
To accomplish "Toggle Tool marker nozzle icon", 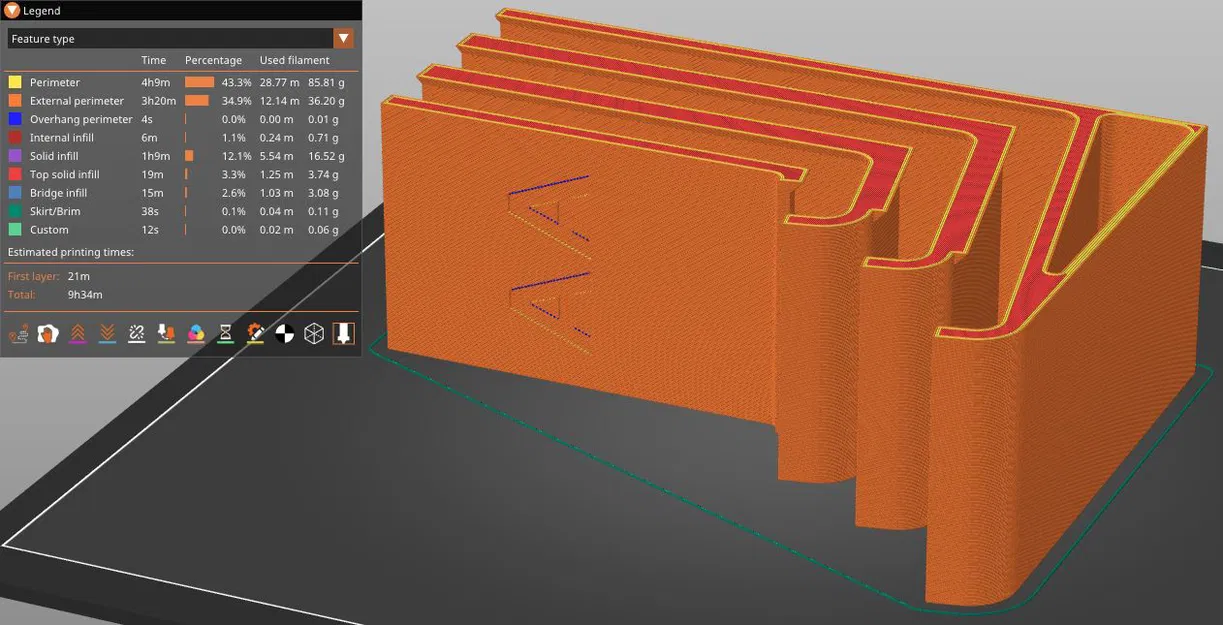I will (344, 334).
